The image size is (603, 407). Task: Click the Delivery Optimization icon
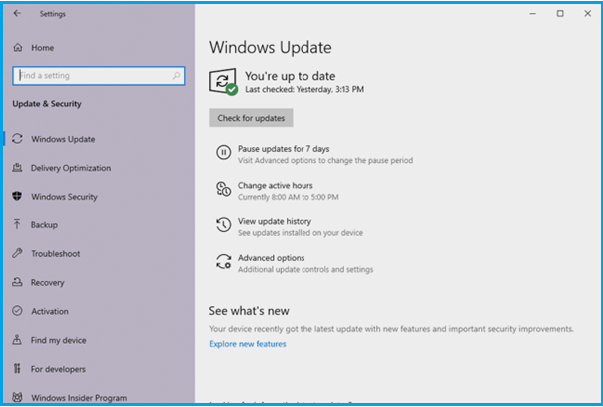coord(17,168)
